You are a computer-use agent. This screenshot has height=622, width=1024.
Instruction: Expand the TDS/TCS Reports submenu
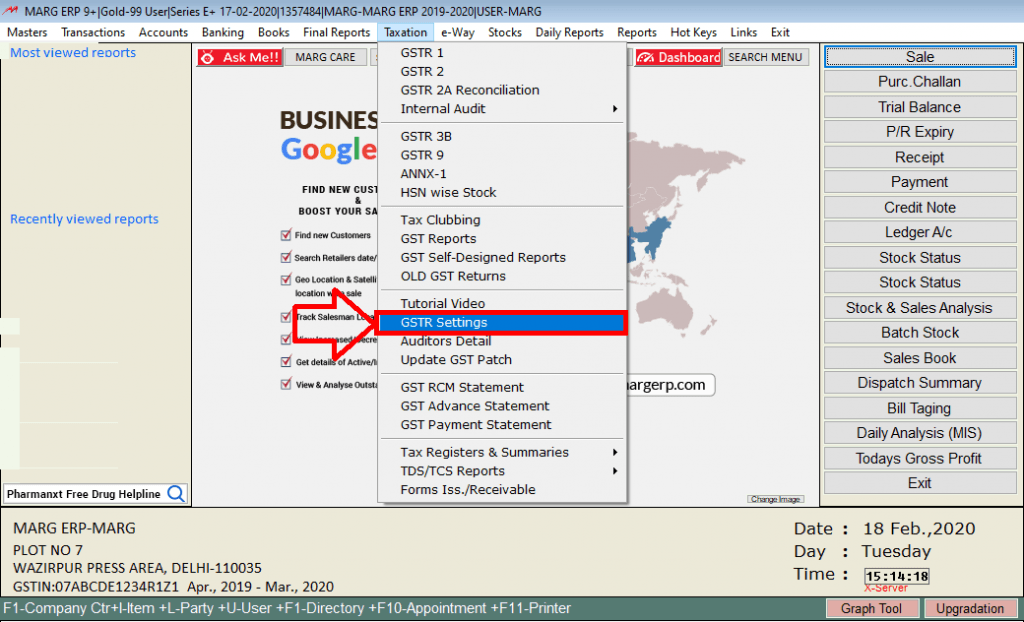click(502, 471)
